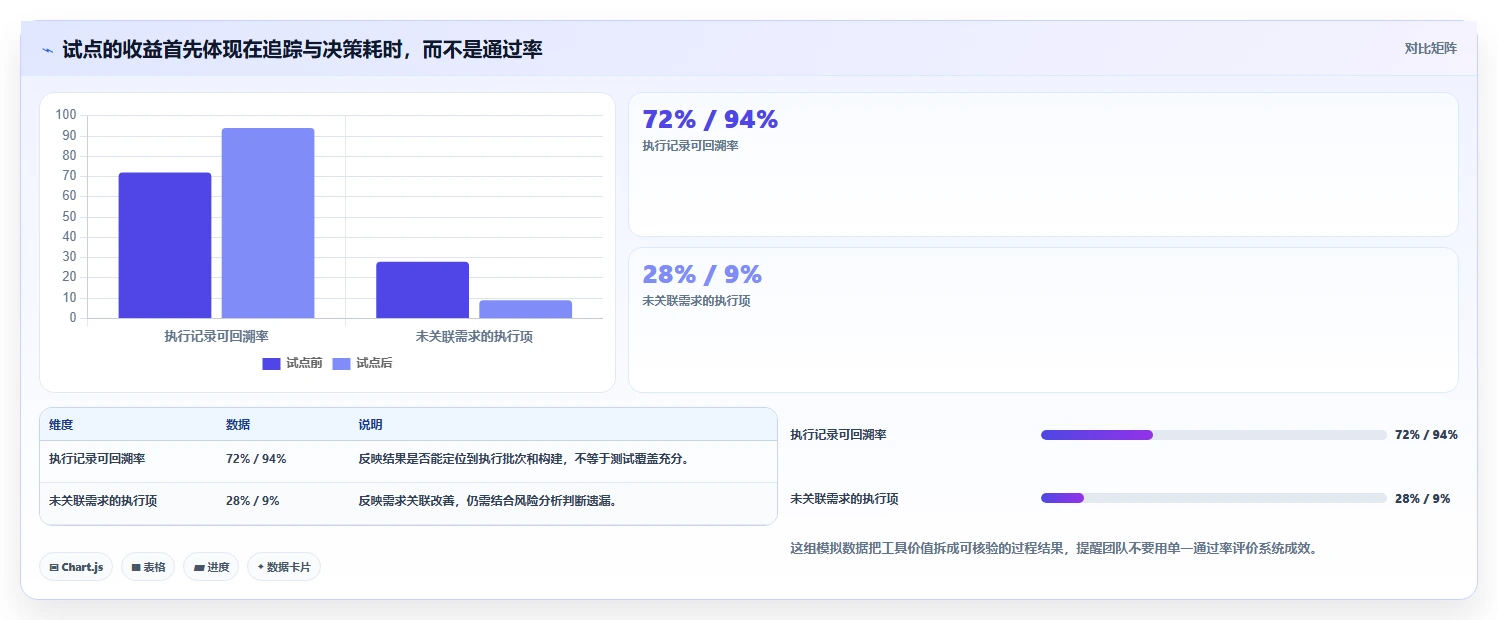Click the 28% / 9% value right of progress bar
The height and width of the screenshot is (620, 1498).
pos(1422,498)
